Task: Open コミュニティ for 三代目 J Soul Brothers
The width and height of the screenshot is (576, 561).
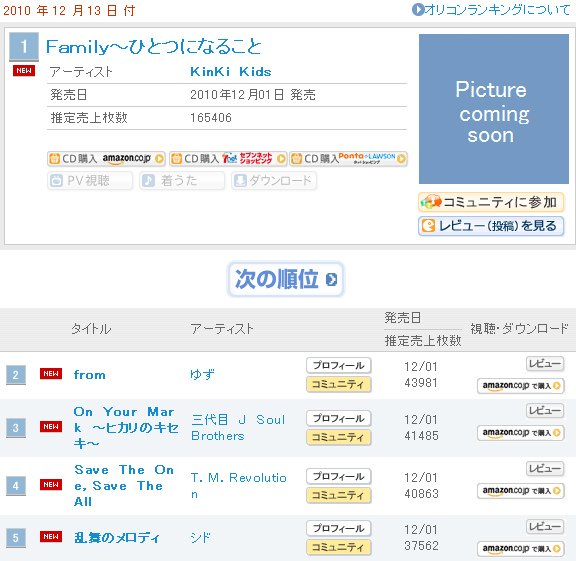Action: point(338,437)
